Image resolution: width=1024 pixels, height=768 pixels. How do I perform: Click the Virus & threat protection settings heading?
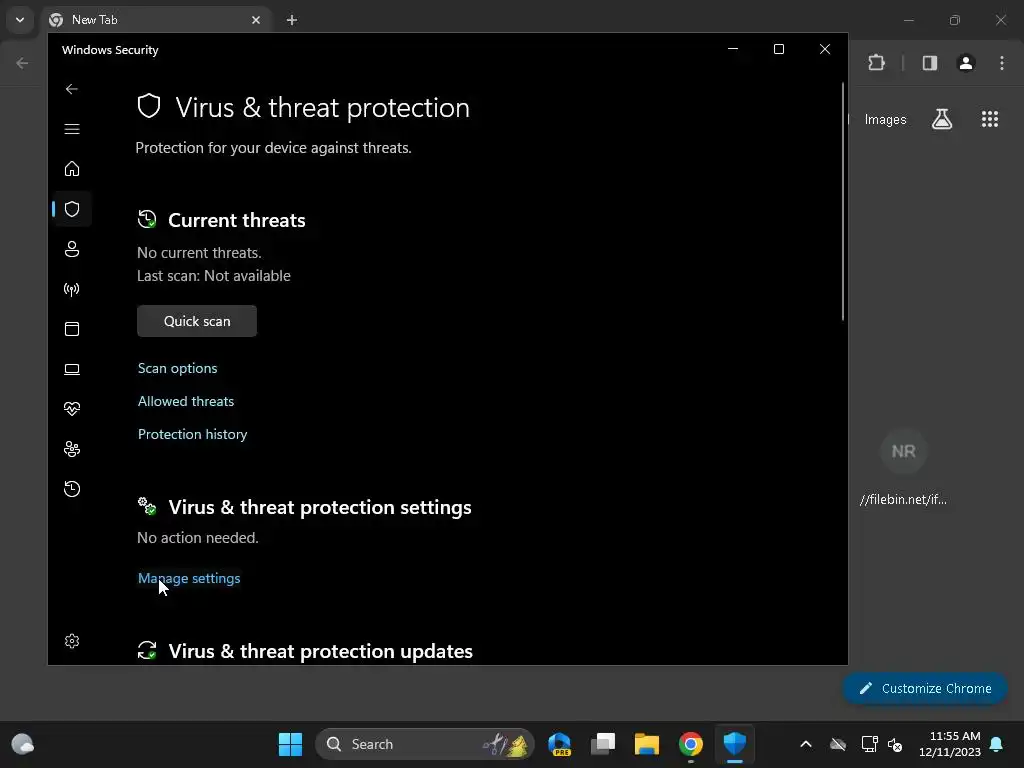(320, 507)
